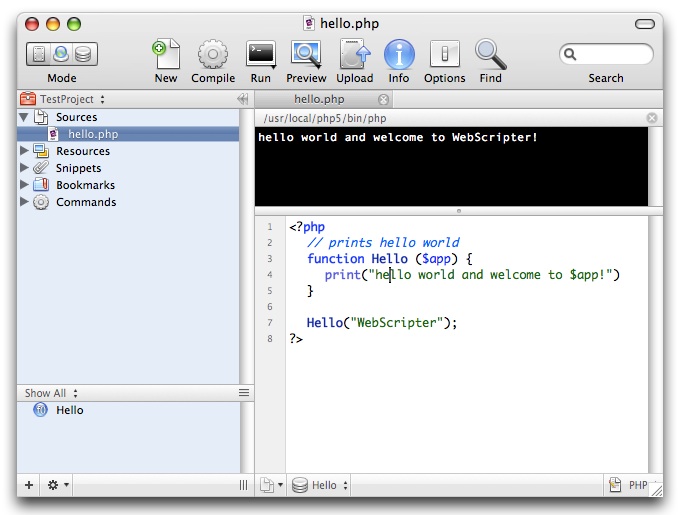Screen dimensions: 681x515
Task: Select hello.php in Sources
Action: [128, 134]
